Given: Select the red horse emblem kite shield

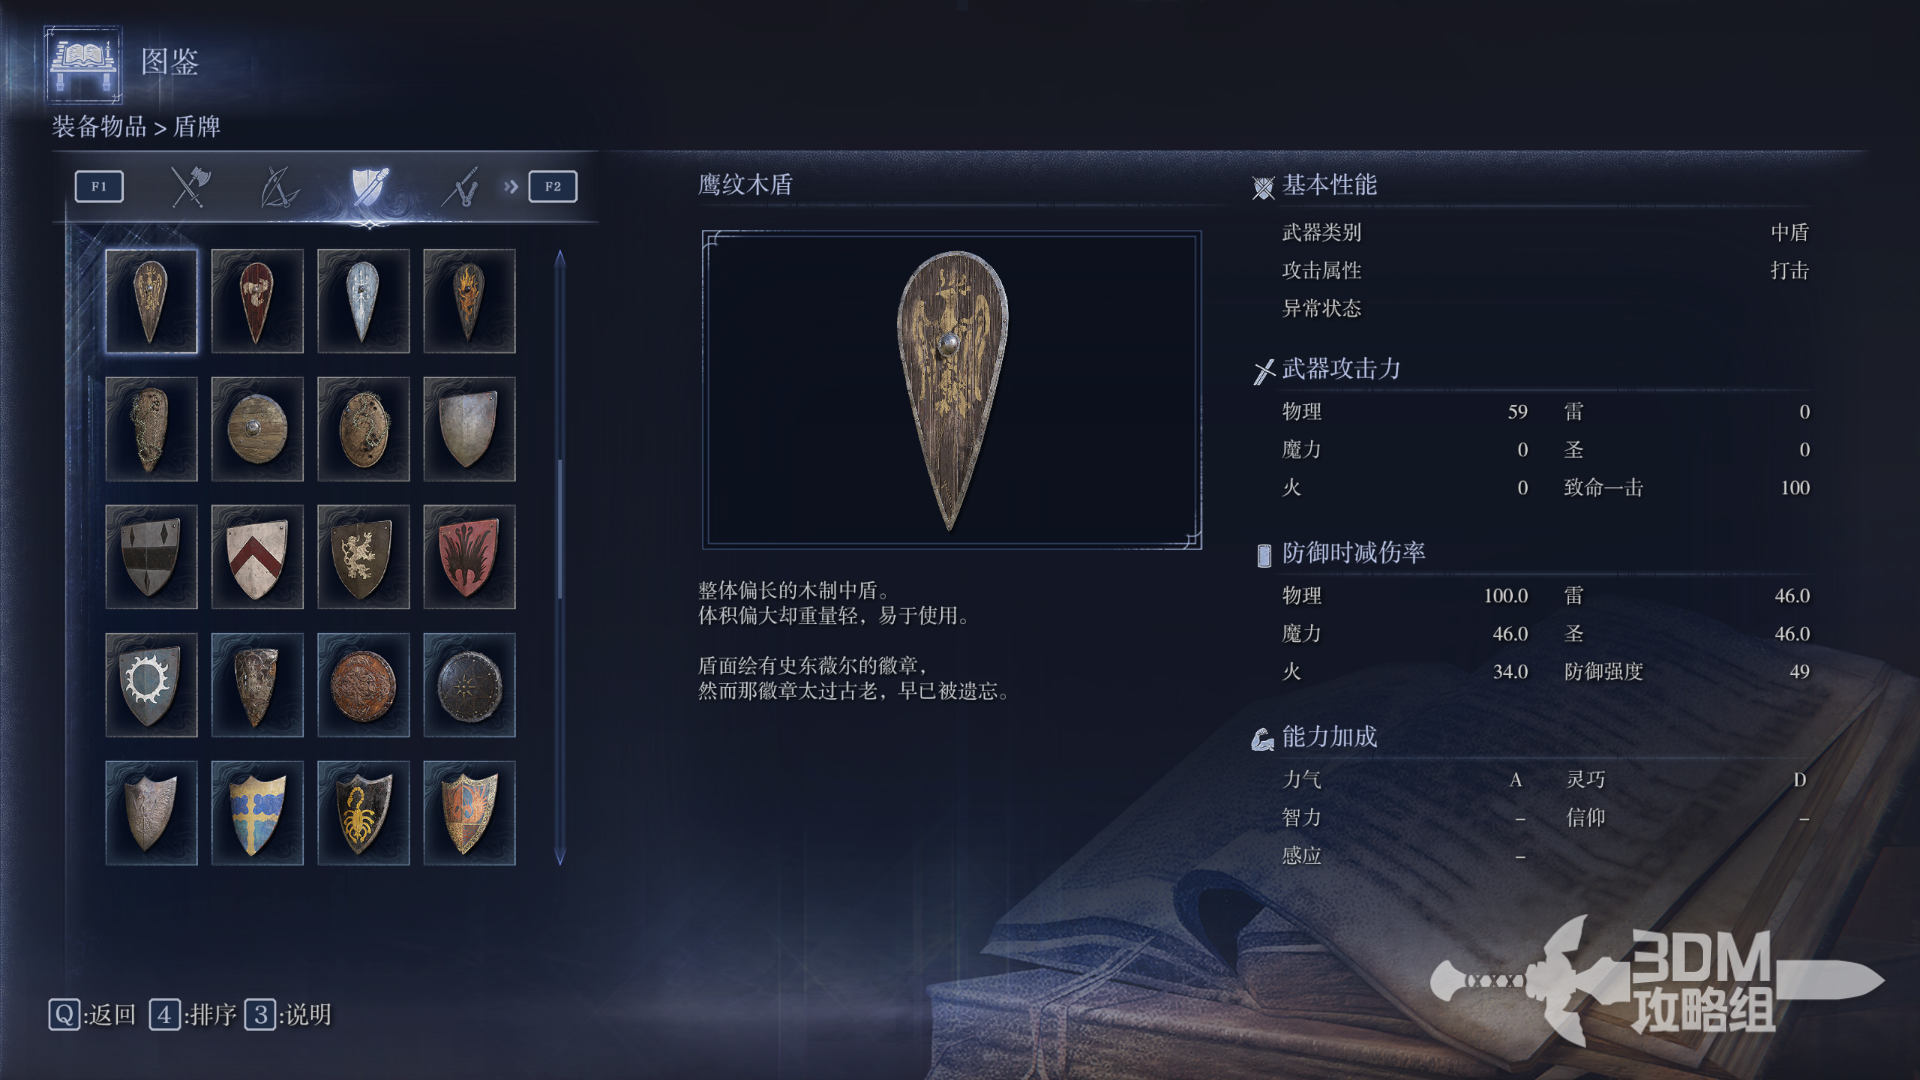Looking at the screenshot, I should 257,301.
